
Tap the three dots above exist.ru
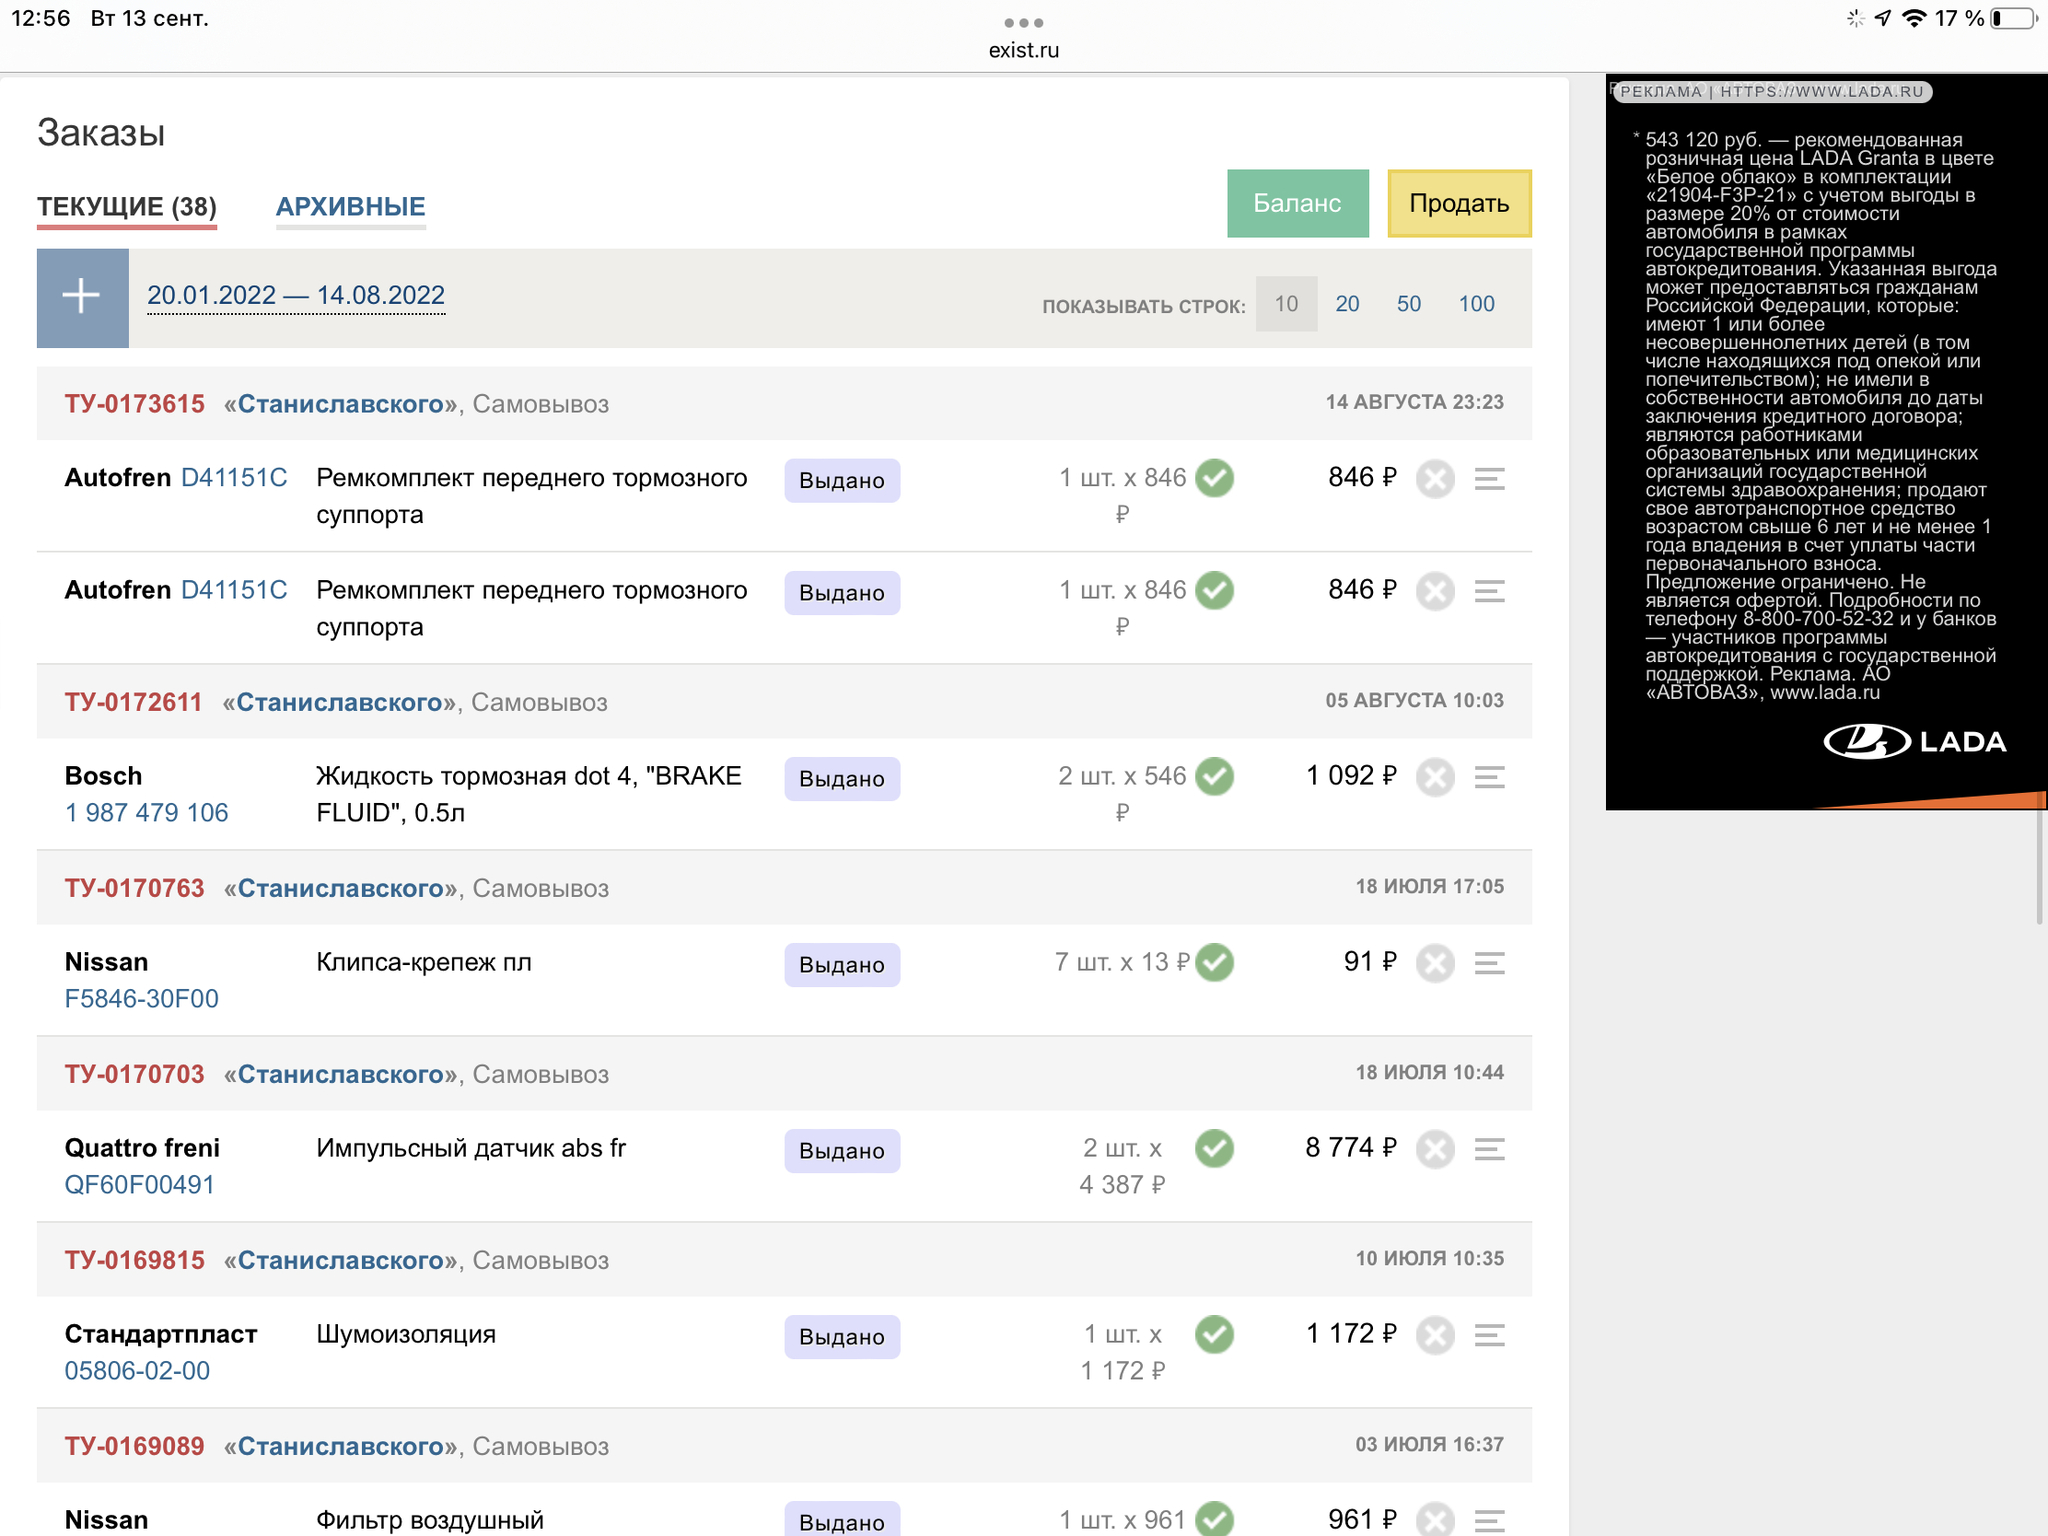(1024, 22)
